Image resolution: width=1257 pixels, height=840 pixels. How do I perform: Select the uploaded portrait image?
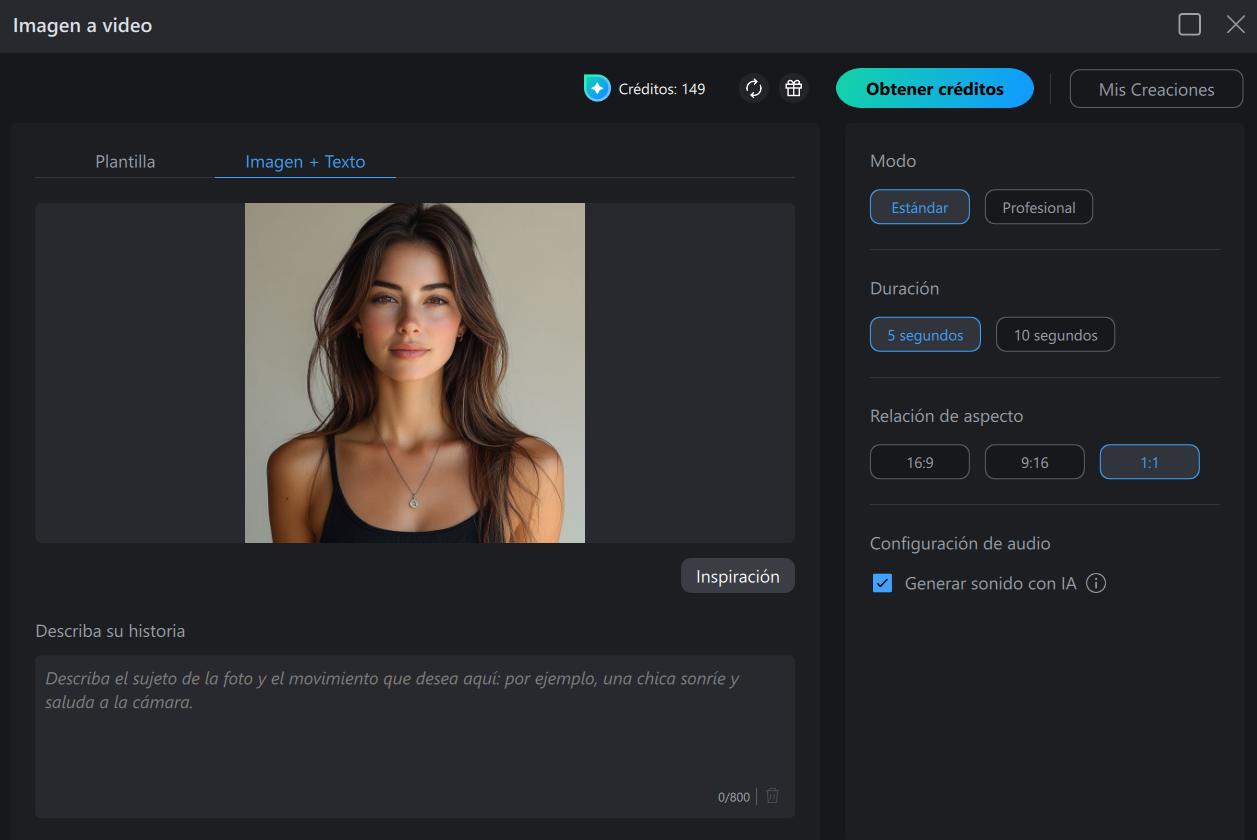pyautogui.click(x=414, y=373)
